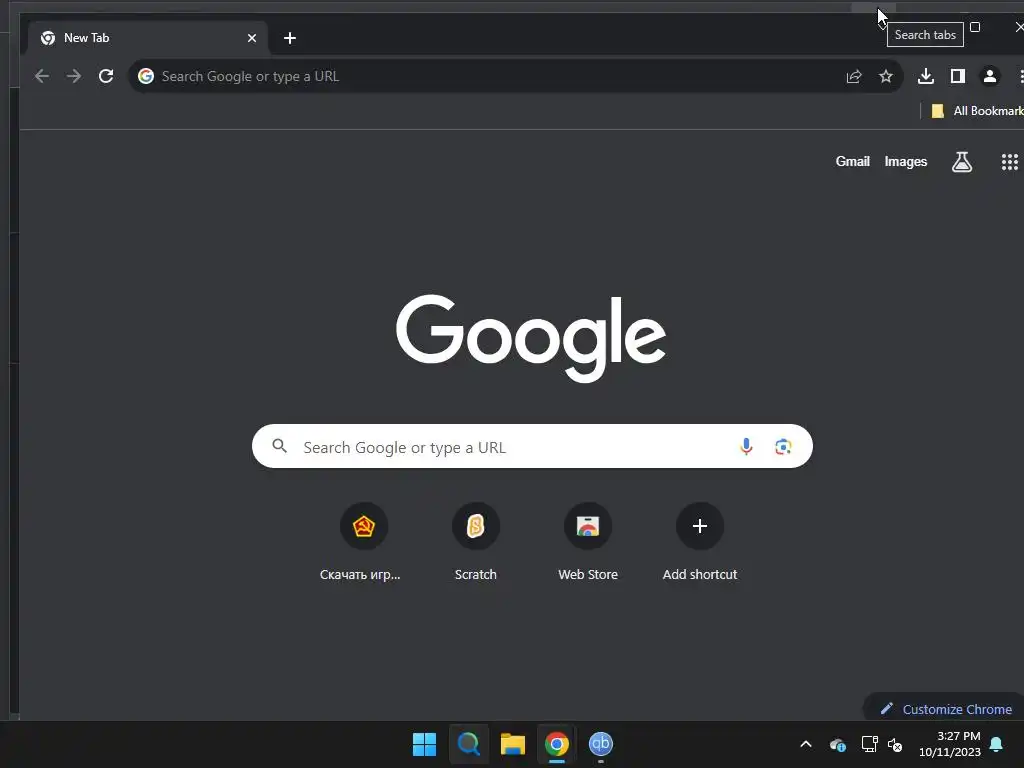This screenshot has width=1024, height=768.
Task: Focus the central Google search box
Action: click(532, 447)
